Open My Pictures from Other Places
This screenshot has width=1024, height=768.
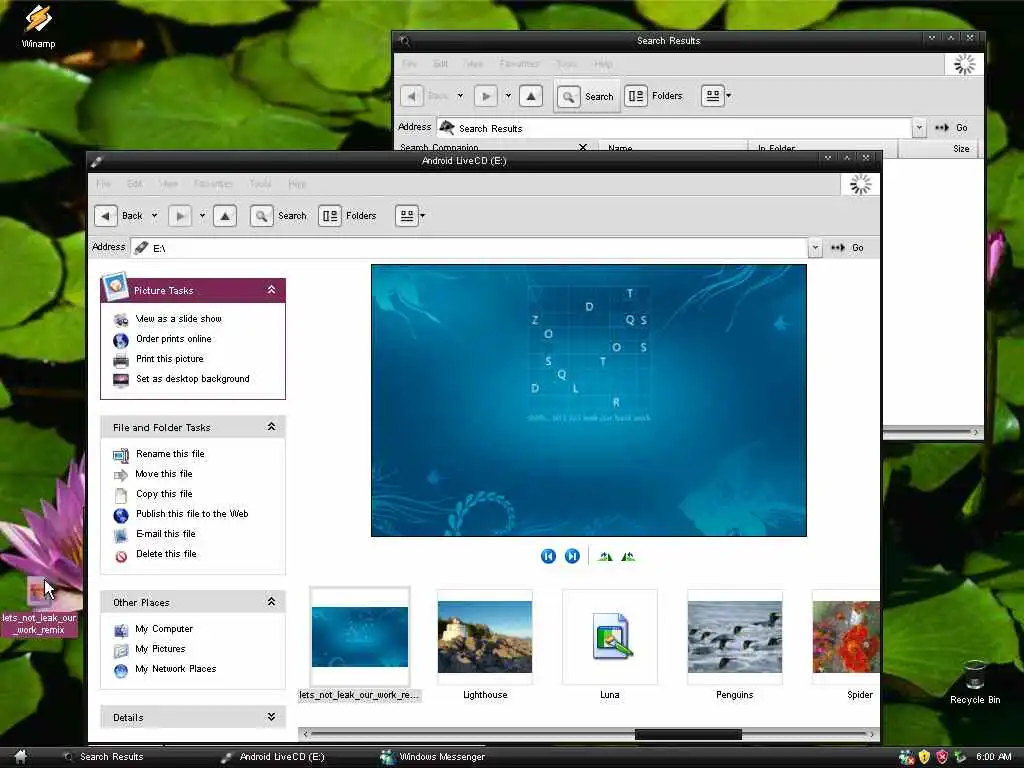(x=160, y=648)
